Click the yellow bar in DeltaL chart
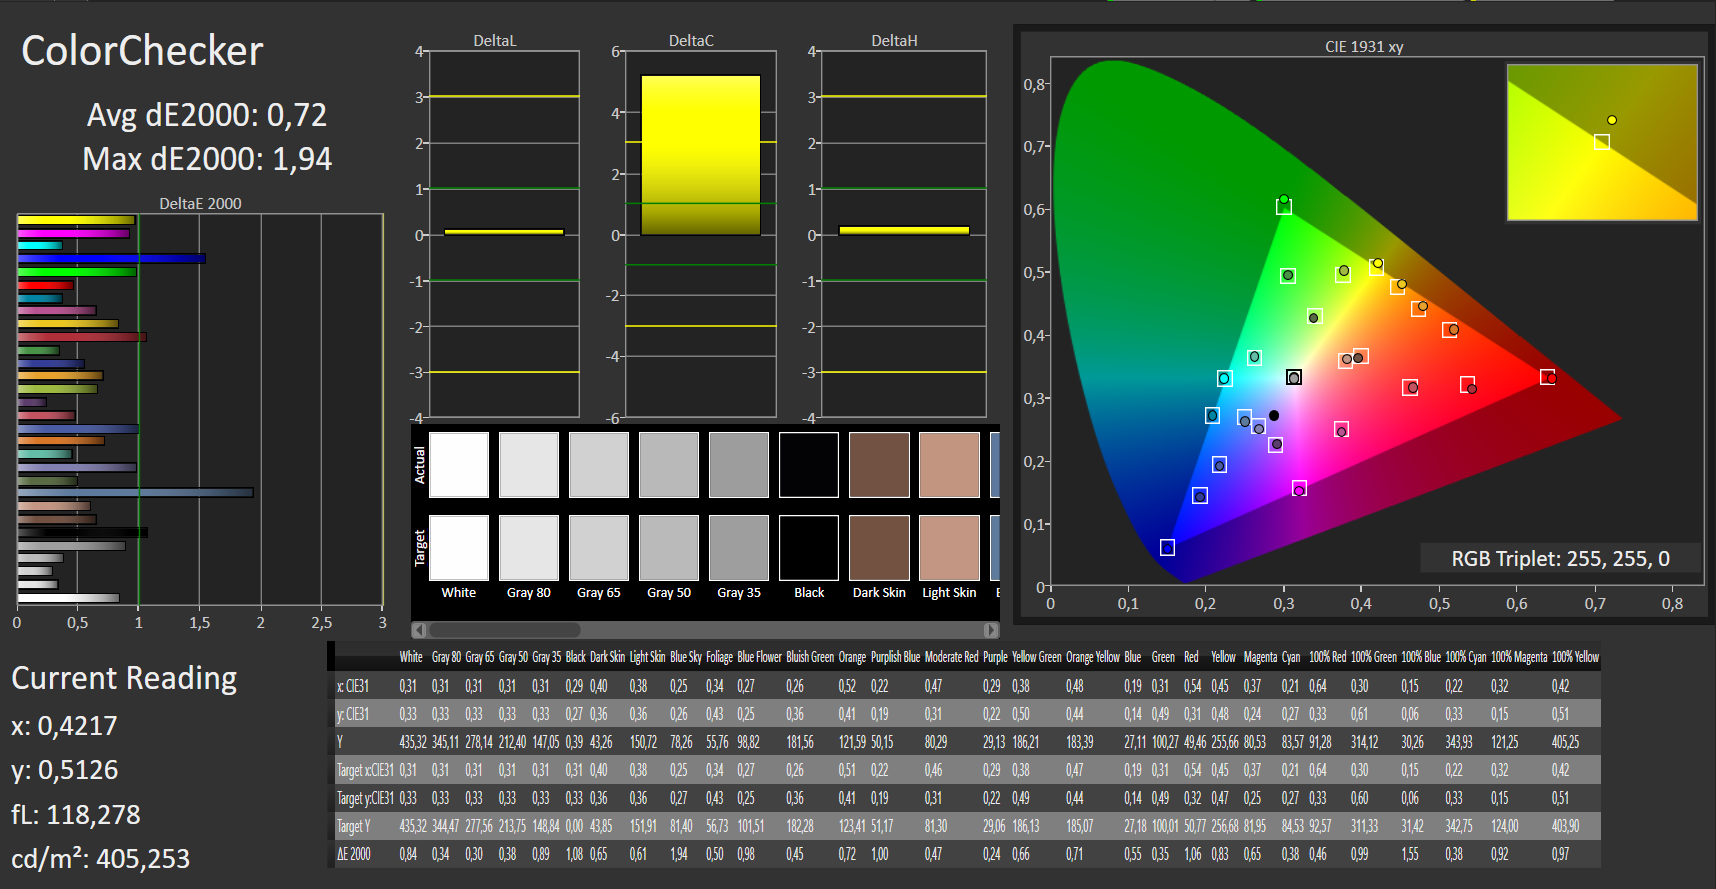Screen dimensions: 1716x889 [504, 232]
